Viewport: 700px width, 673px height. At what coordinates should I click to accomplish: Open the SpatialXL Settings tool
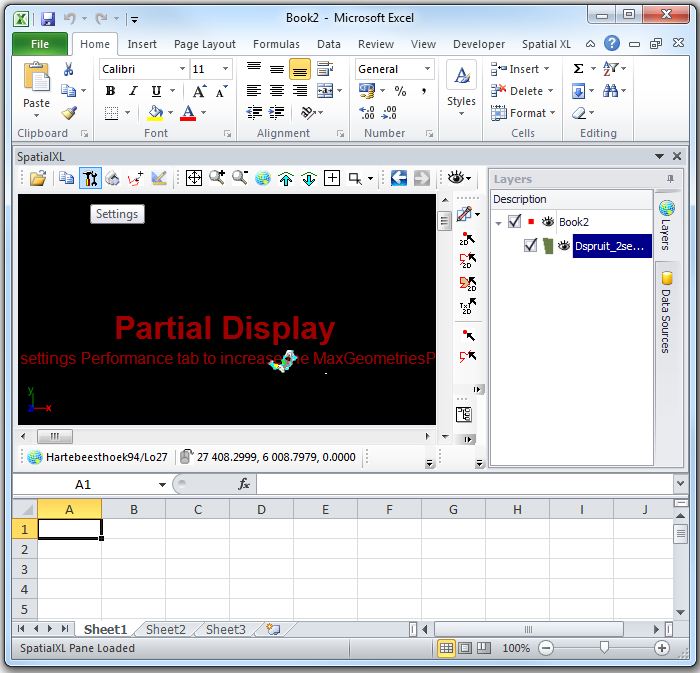click(90, 178)
